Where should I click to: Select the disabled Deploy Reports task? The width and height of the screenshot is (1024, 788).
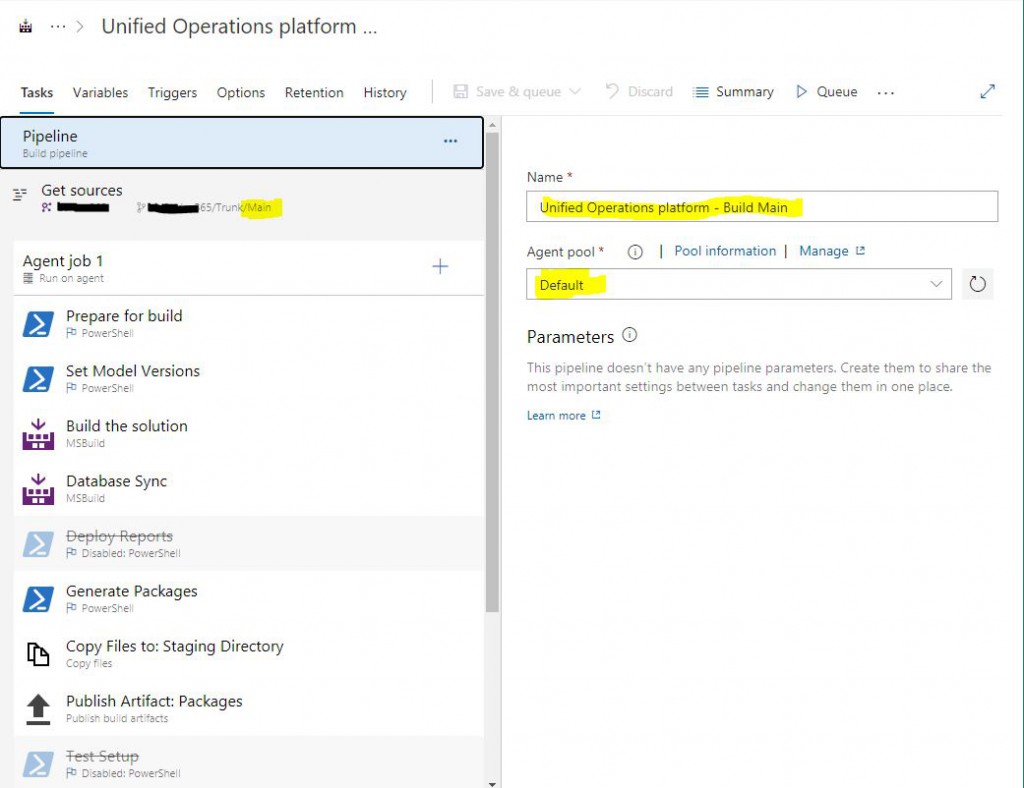(119, 543)
